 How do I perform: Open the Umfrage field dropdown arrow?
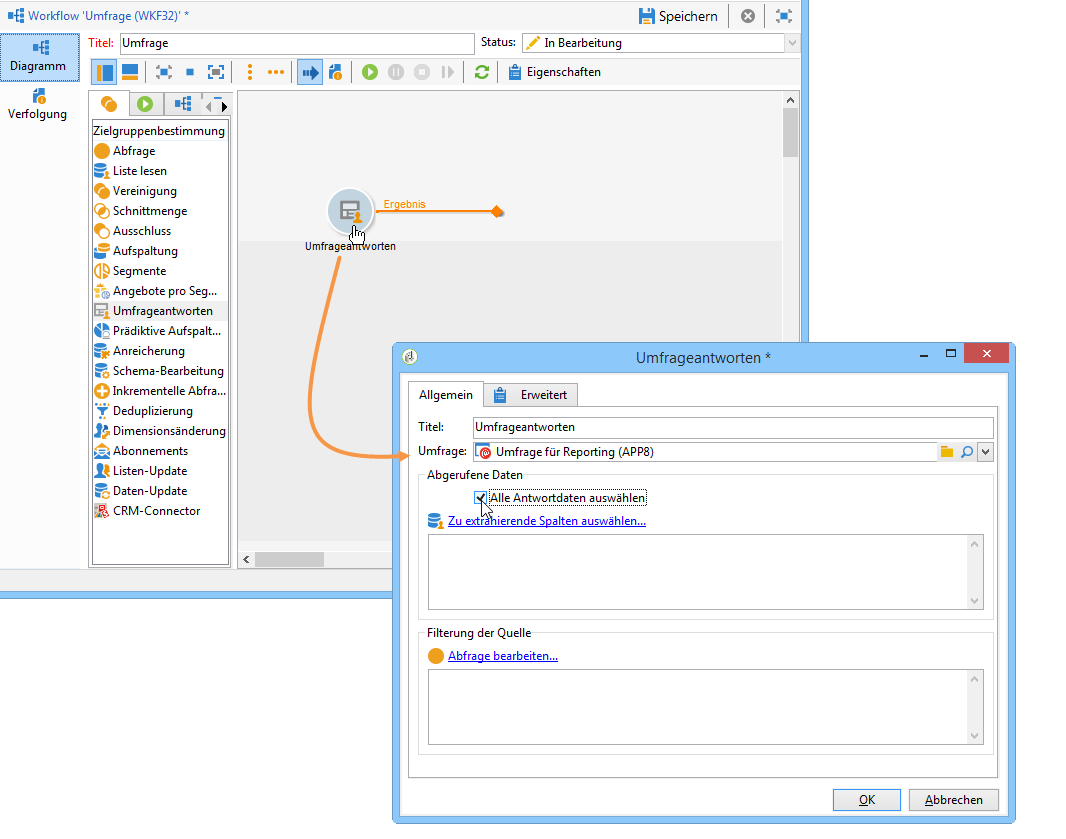coord(986,452)
